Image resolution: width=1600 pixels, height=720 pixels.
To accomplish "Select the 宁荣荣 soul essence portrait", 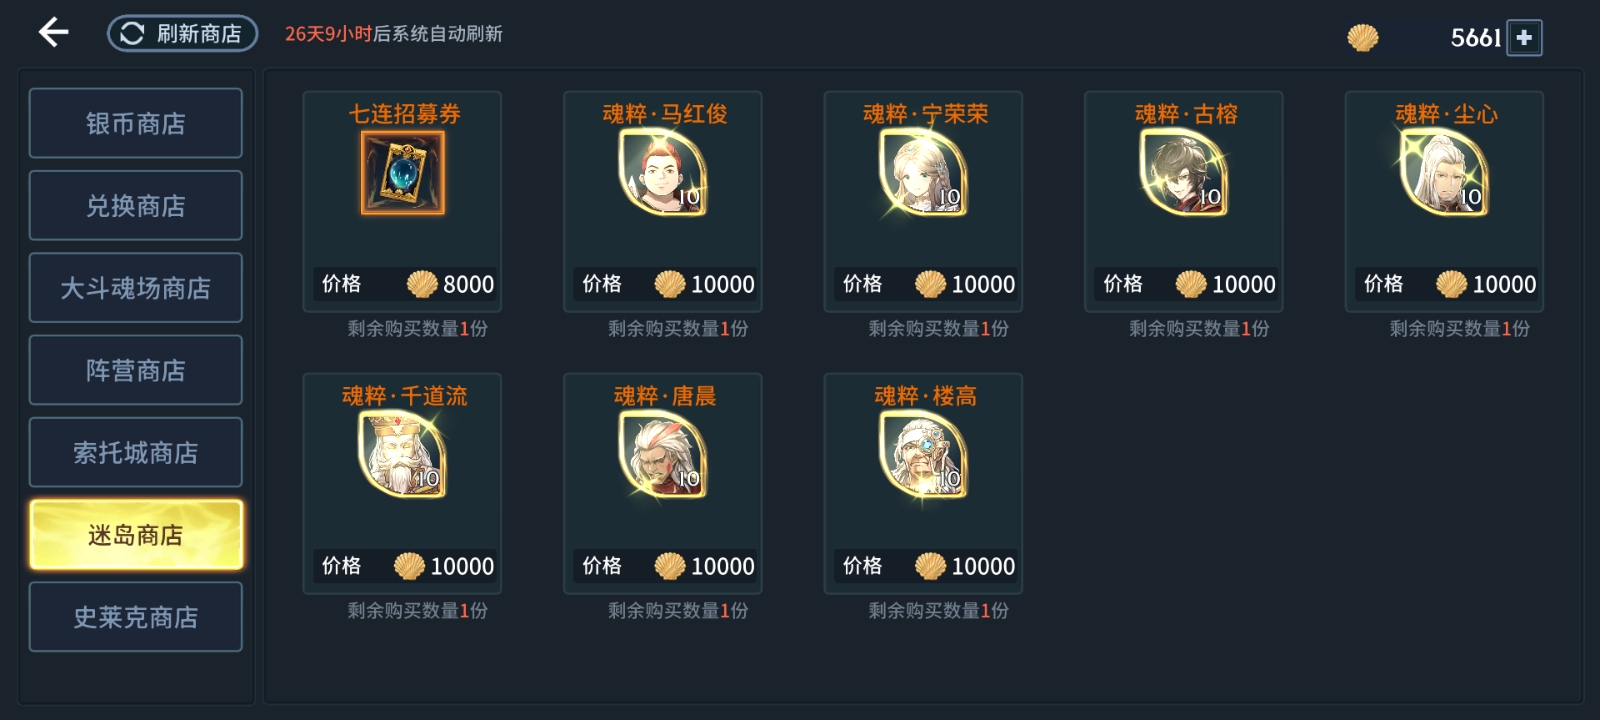I will (923, 173).
